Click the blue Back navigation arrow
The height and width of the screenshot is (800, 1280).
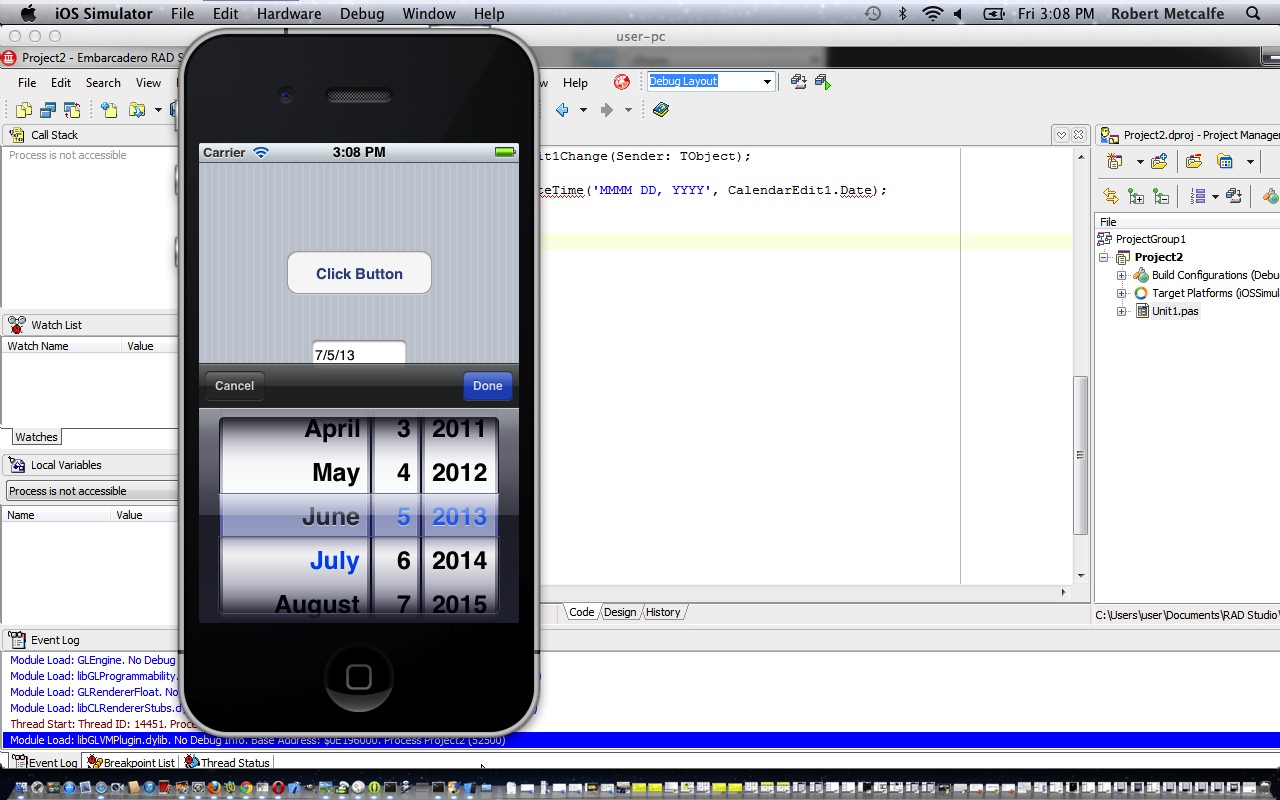[x=562, y=110]
